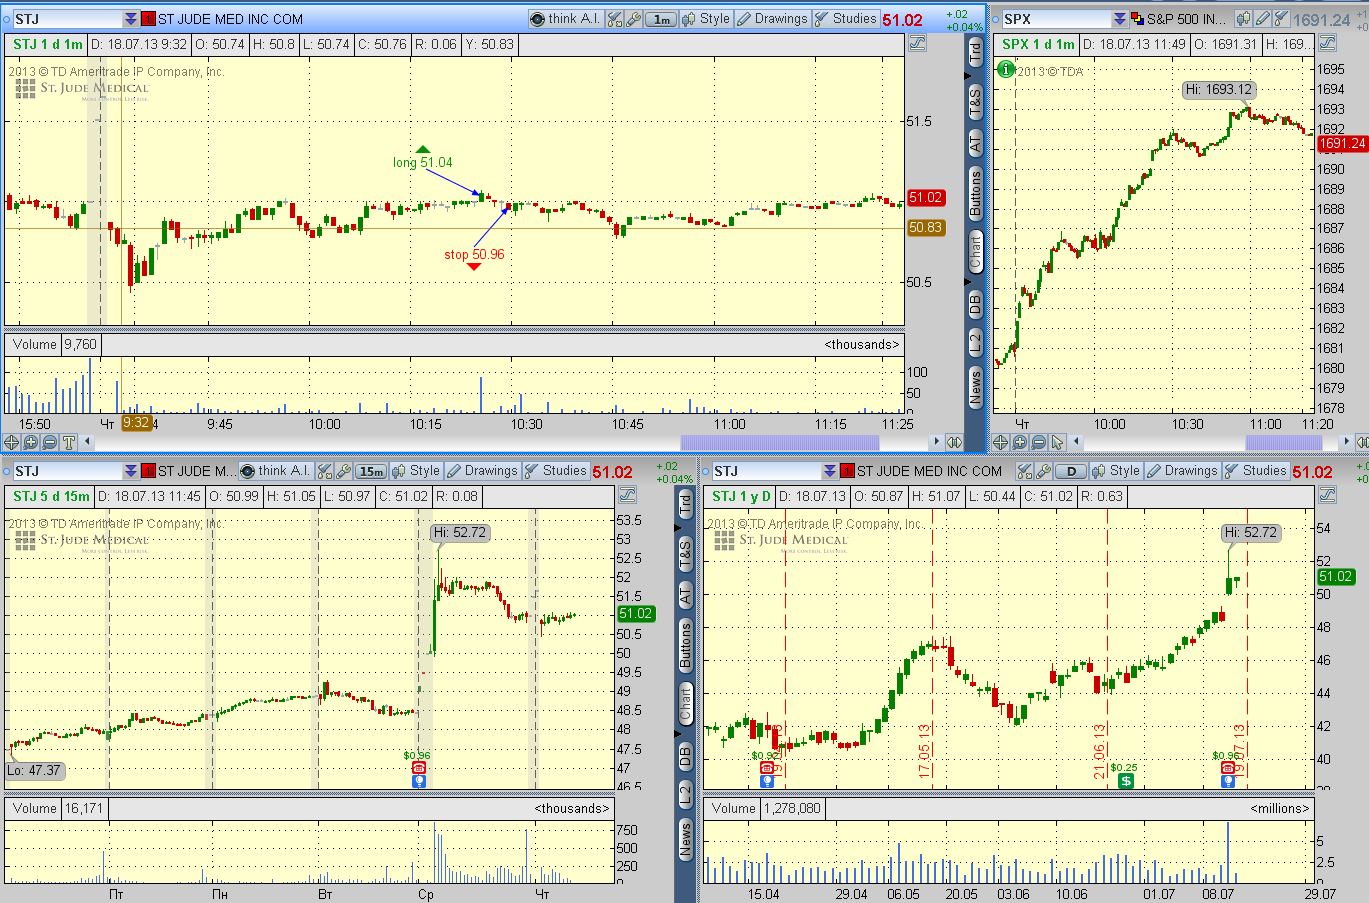The height and width of the screenshot is (903, 1369).
Task: Open the Studies menu in the STJ 15m chart
Action: (x=555, y=471)
